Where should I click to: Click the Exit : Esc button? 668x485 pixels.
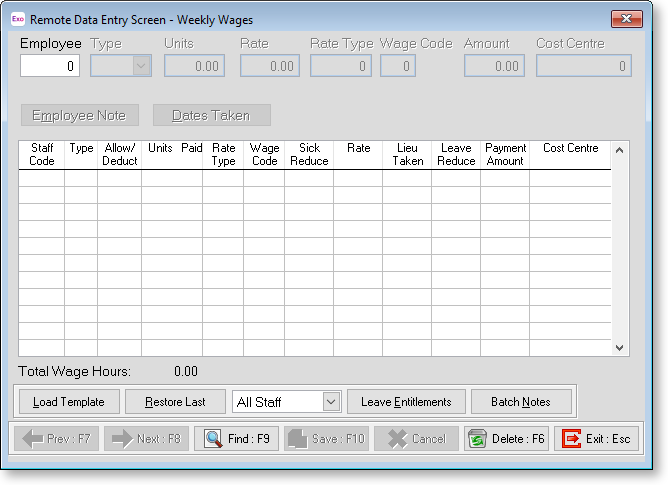[x=596, y=439]
